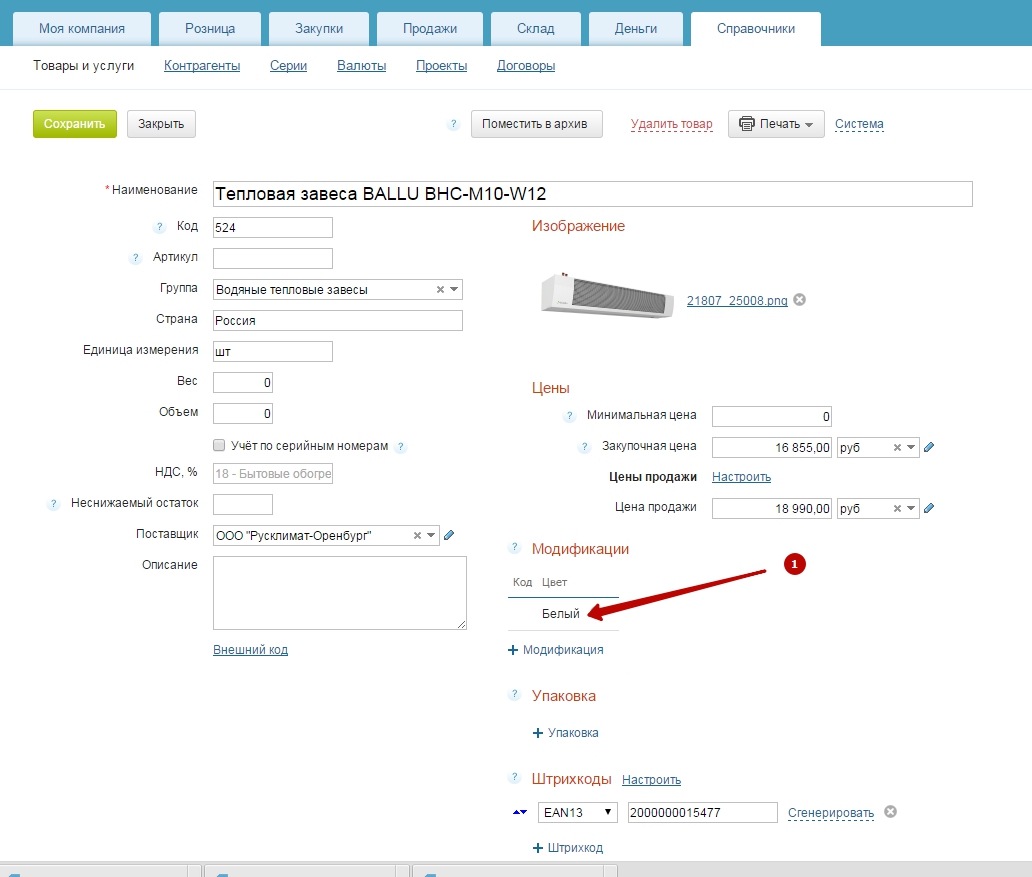Open Валюты submenu link
This screenshot has height=877, width=1032.
361,66
